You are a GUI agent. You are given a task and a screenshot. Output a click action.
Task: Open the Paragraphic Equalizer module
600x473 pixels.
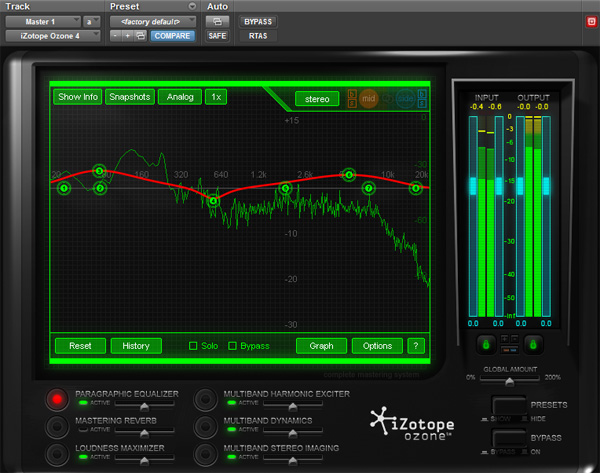[x=57, y=399]
